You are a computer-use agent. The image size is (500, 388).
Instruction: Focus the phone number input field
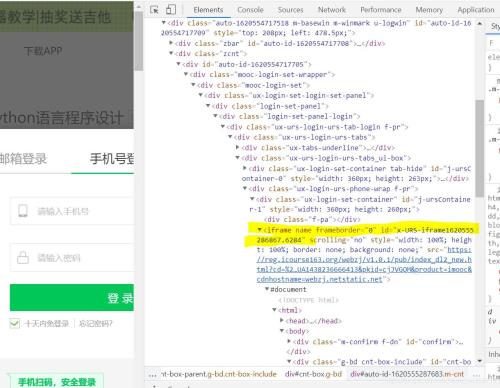72,211
